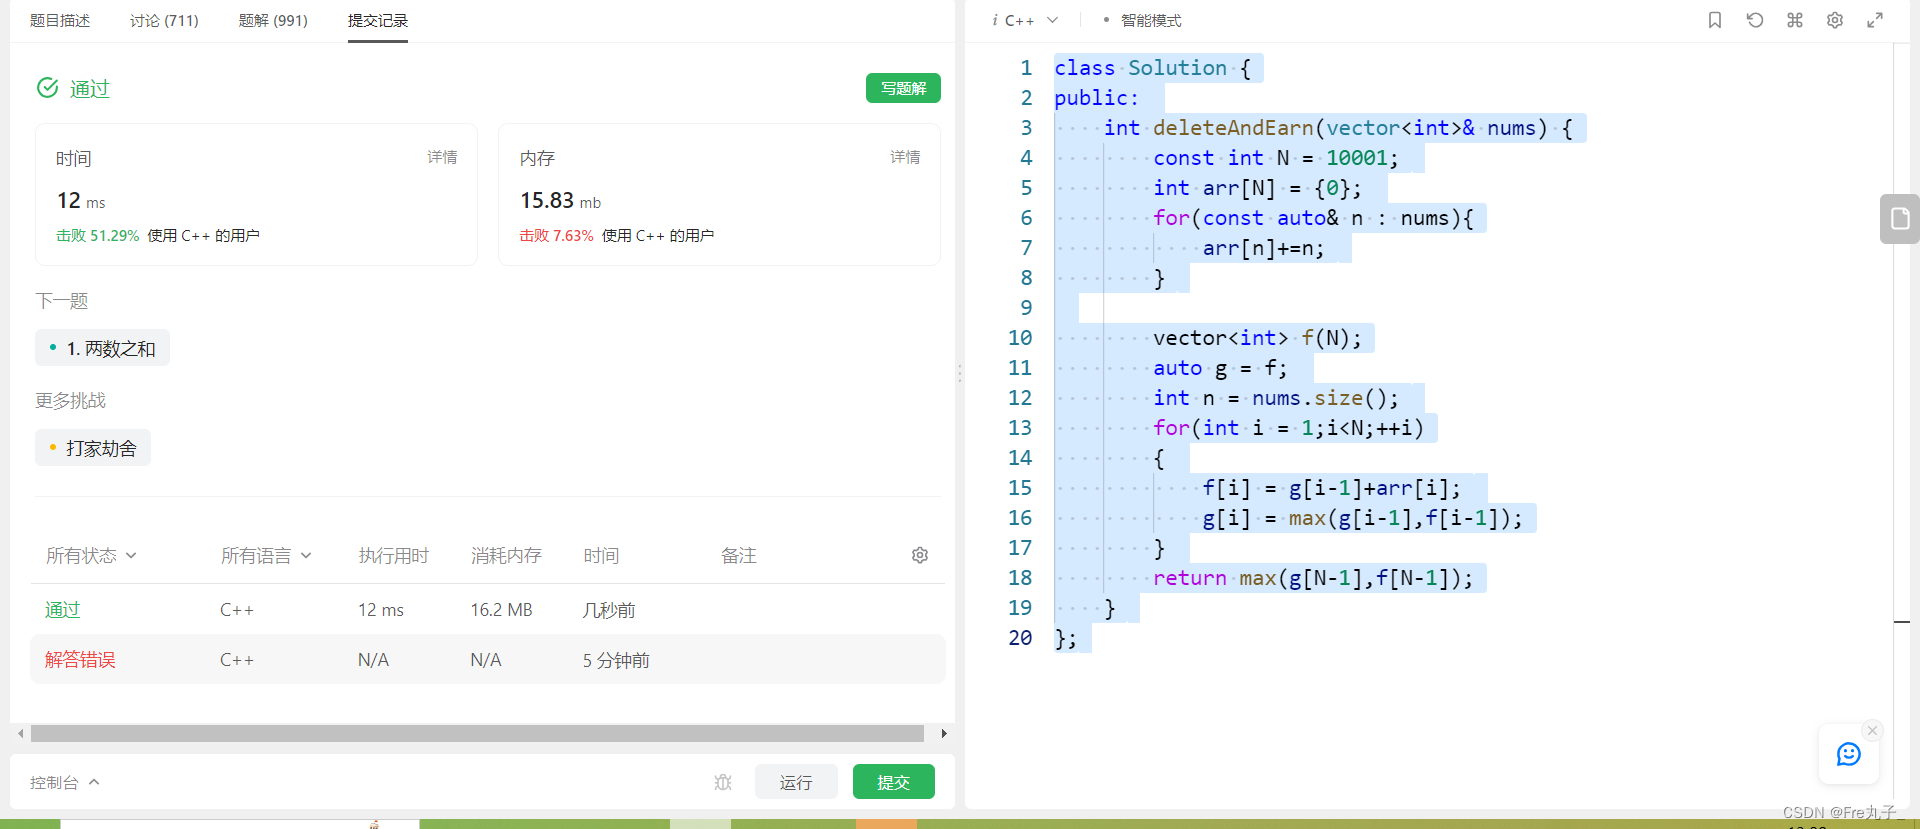
Task: Click the 消耗内存 column header
Action: pyautogui.click(x=506, y=555)
